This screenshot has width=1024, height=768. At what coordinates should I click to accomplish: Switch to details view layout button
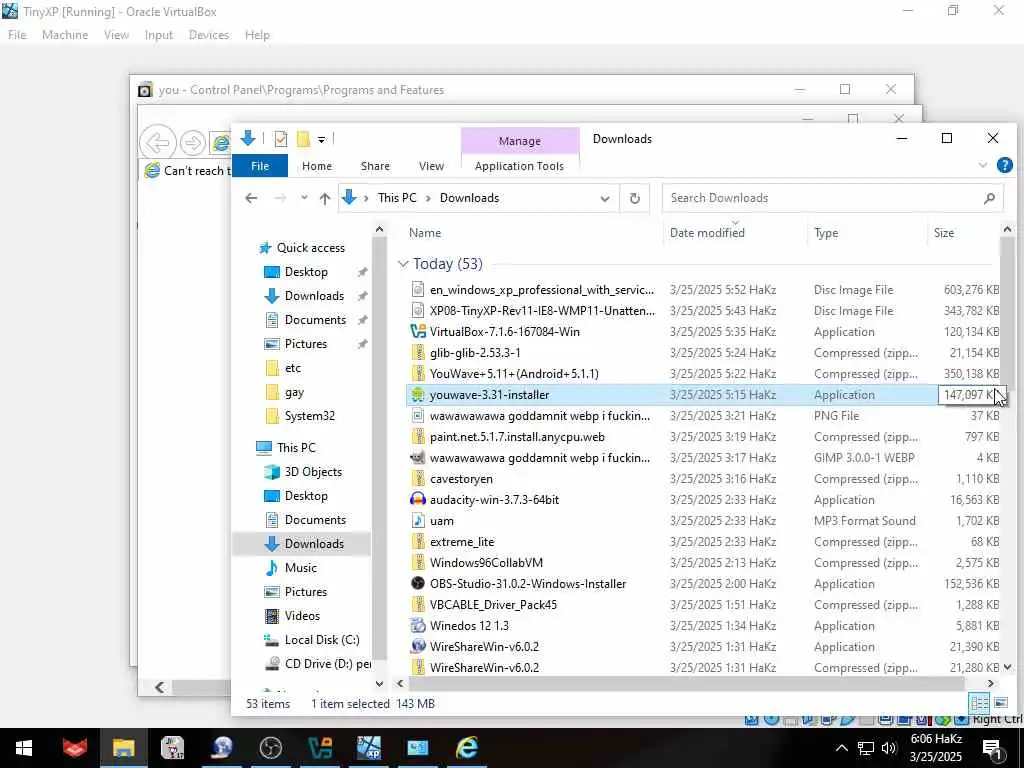click(979, 703)
